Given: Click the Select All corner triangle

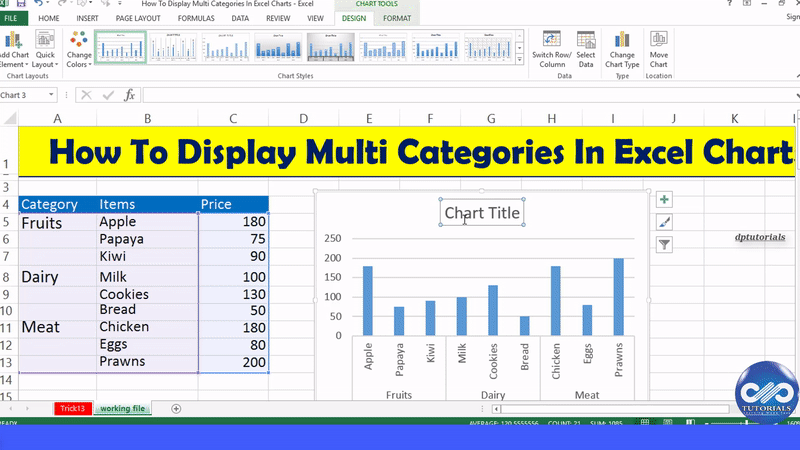Looking at the screenshot, I should coord(10,119).
